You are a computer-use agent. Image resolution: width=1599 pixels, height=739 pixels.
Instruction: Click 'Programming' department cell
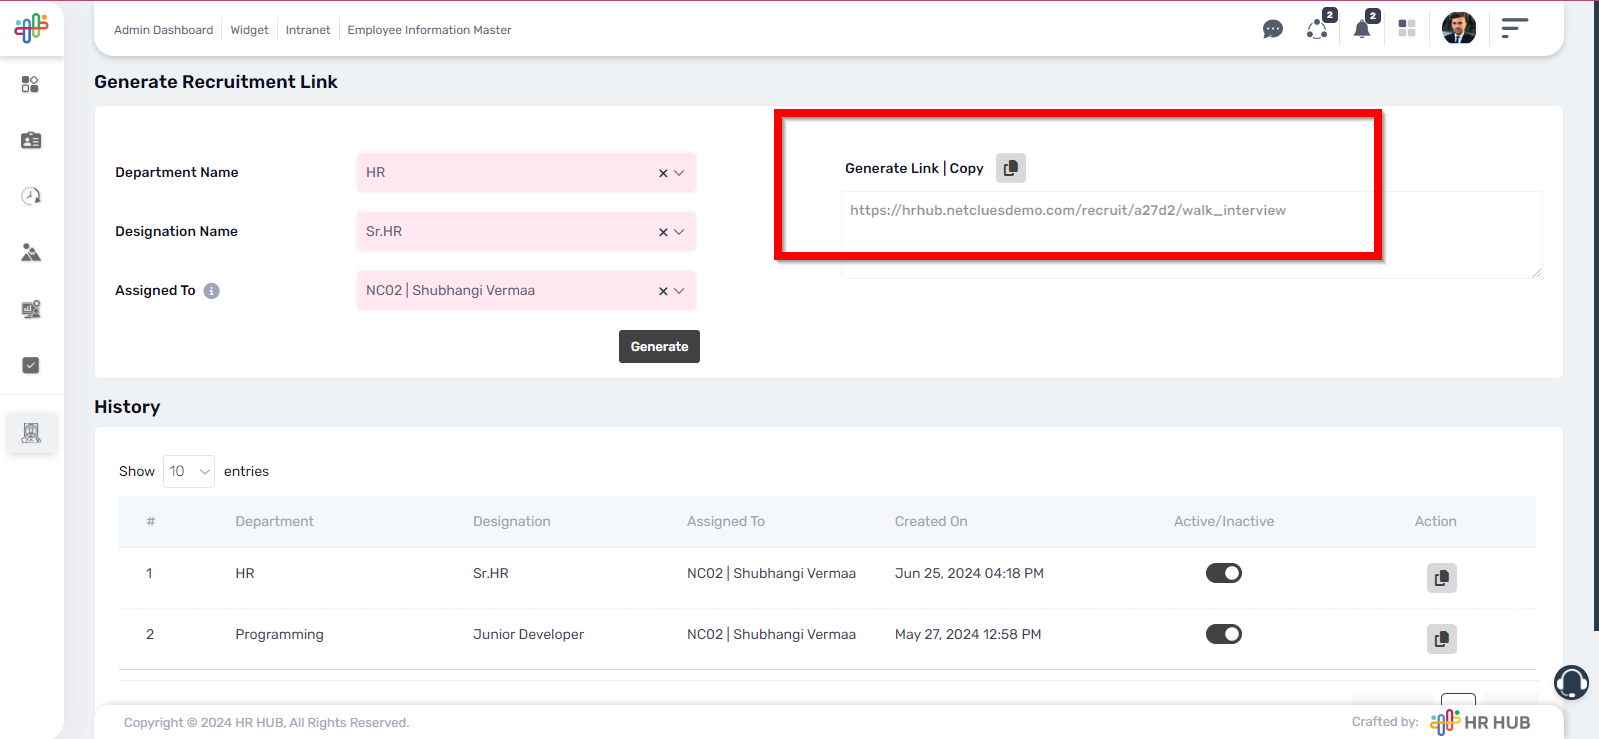tap(279, 634)
